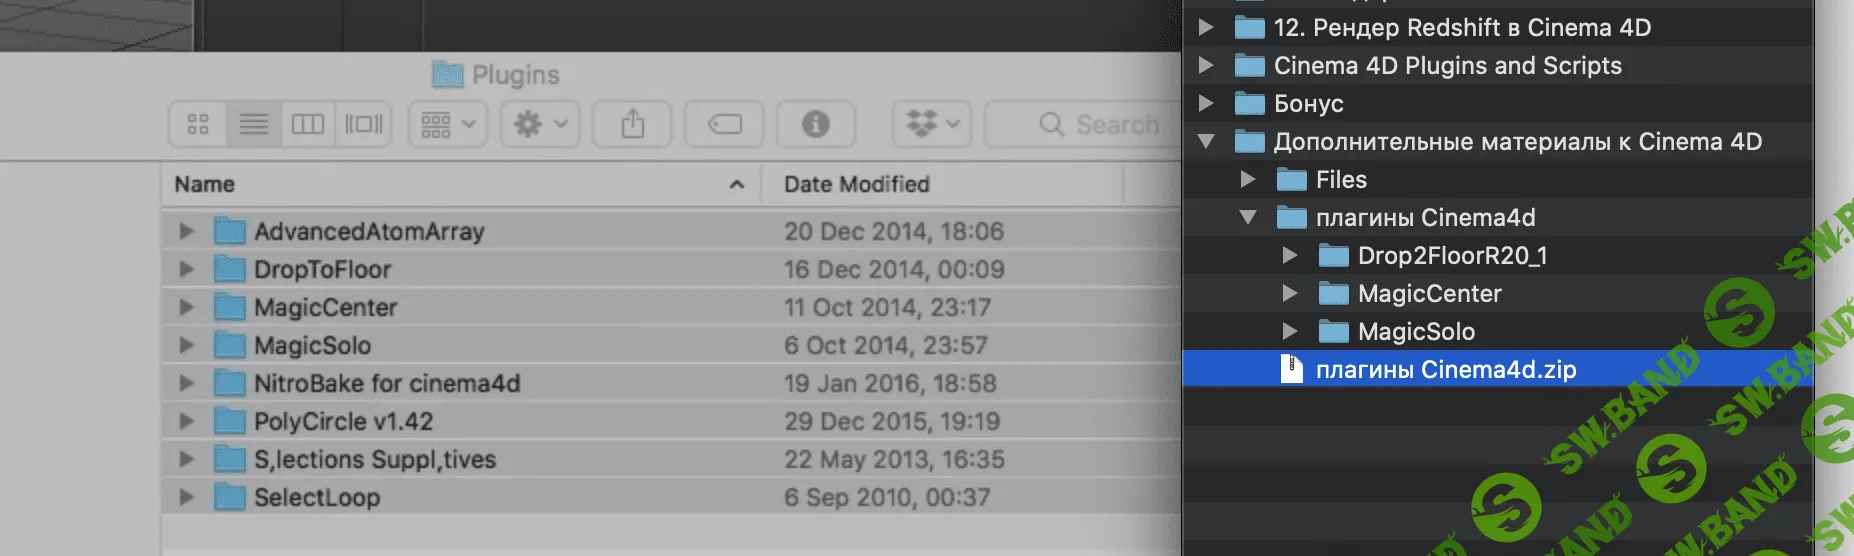The width and height of the screenshot is (1854, 556).
Task: Expand the NitroBake for cinema4d folder
Action: point(186,383)
